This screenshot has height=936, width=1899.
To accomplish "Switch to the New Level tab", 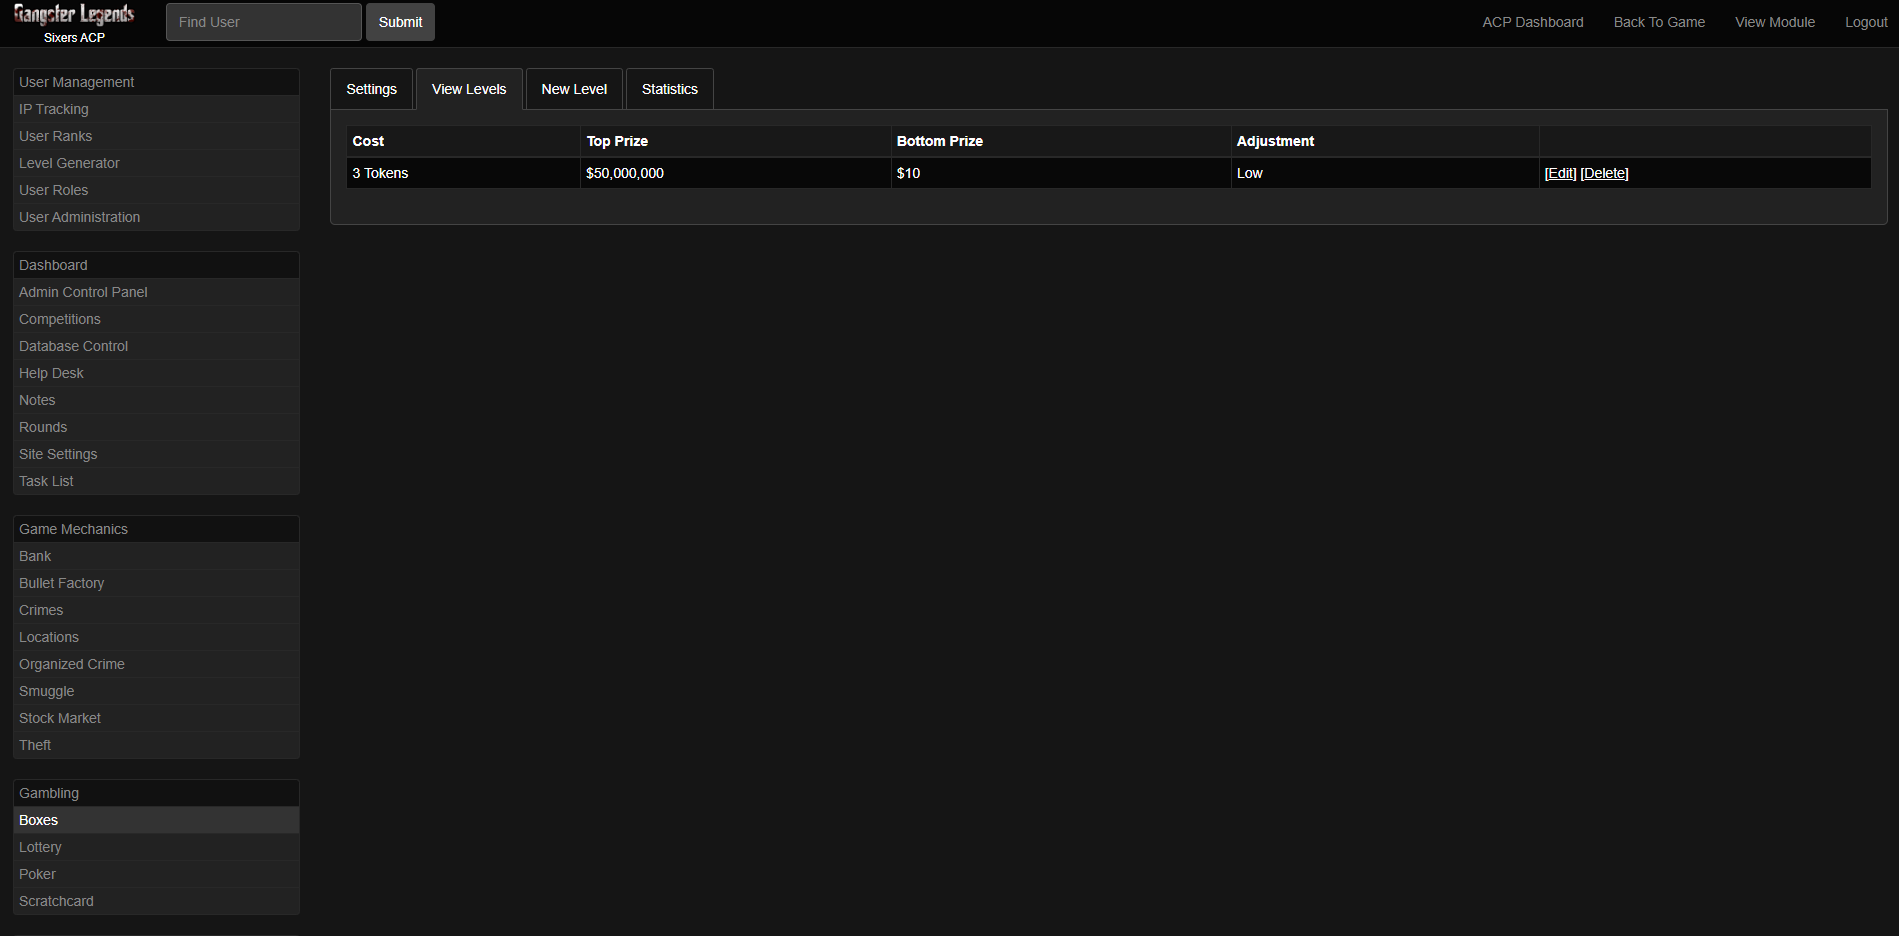I will click(574, 89).
